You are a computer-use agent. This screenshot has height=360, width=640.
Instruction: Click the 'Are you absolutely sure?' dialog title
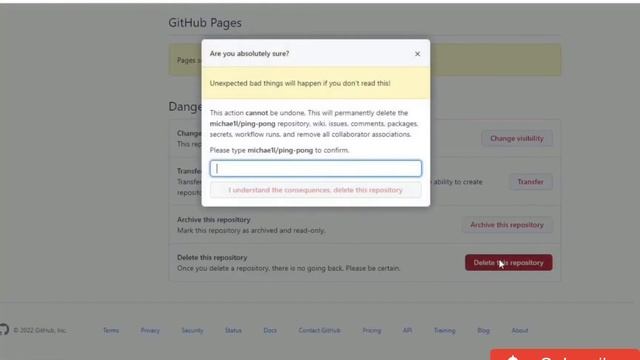click(249, 53)
